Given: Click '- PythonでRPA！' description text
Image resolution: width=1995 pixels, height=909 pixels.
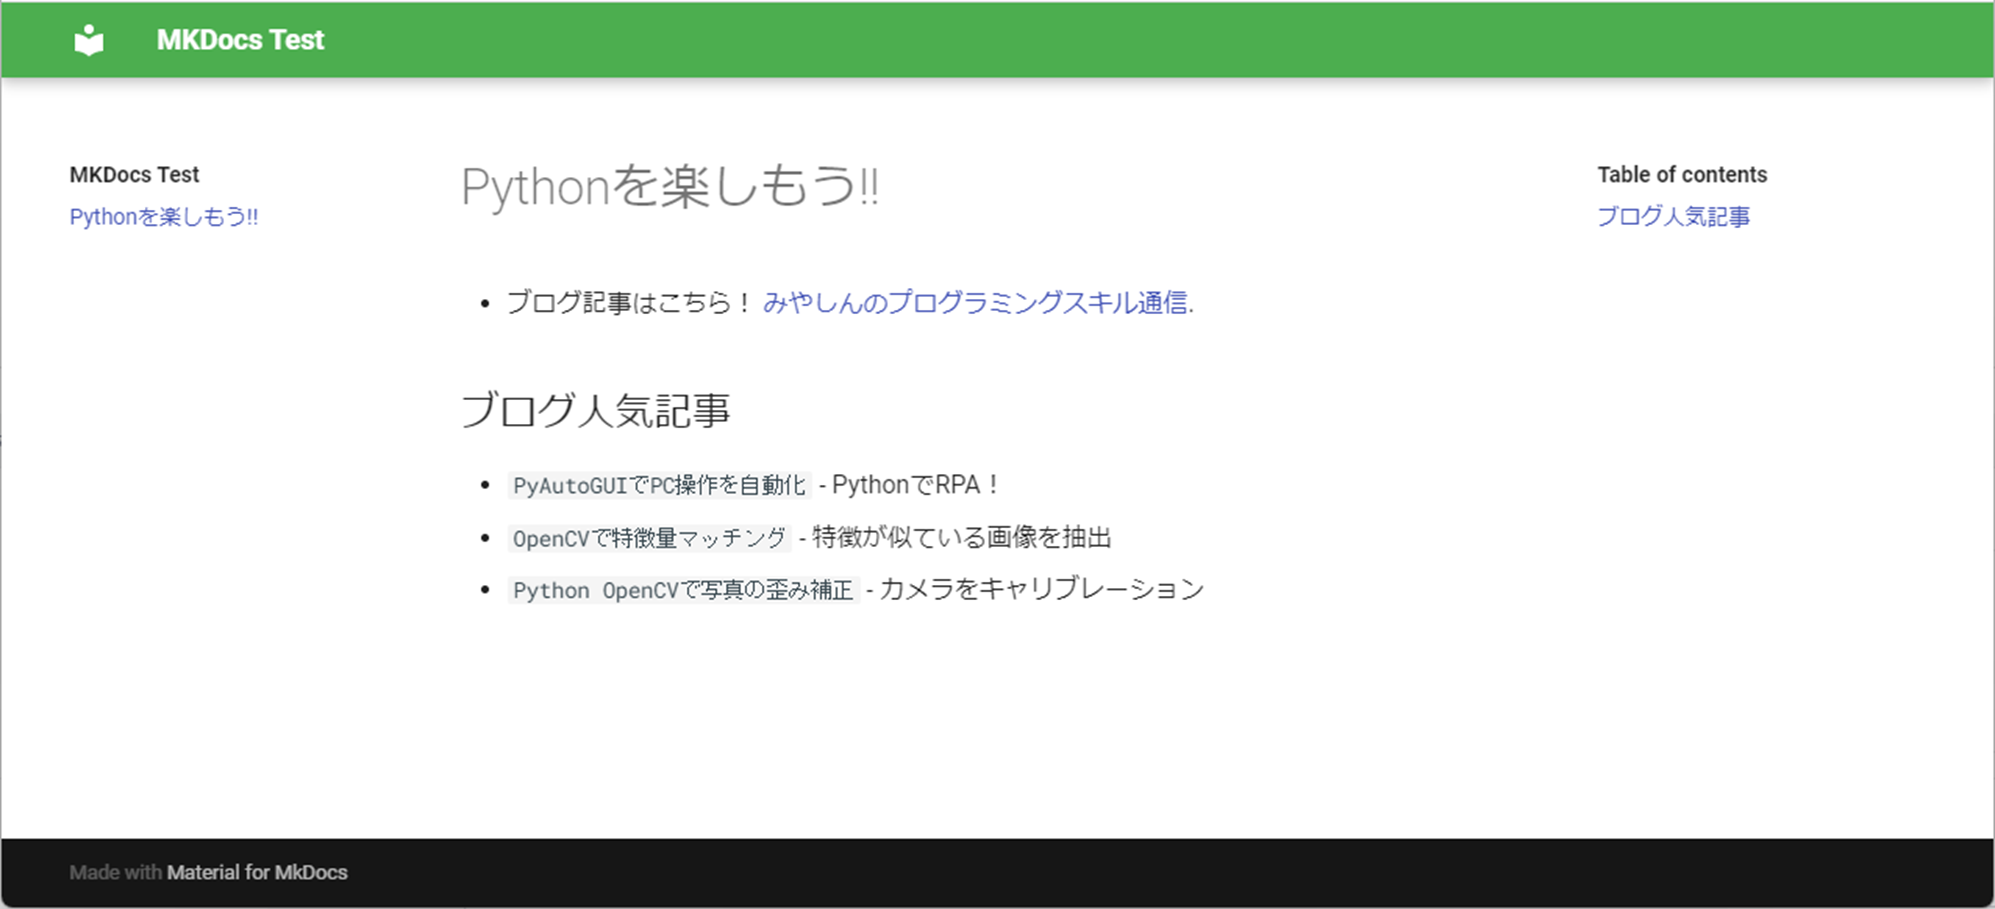Looking at the screenshot, I should pos(908,484).
